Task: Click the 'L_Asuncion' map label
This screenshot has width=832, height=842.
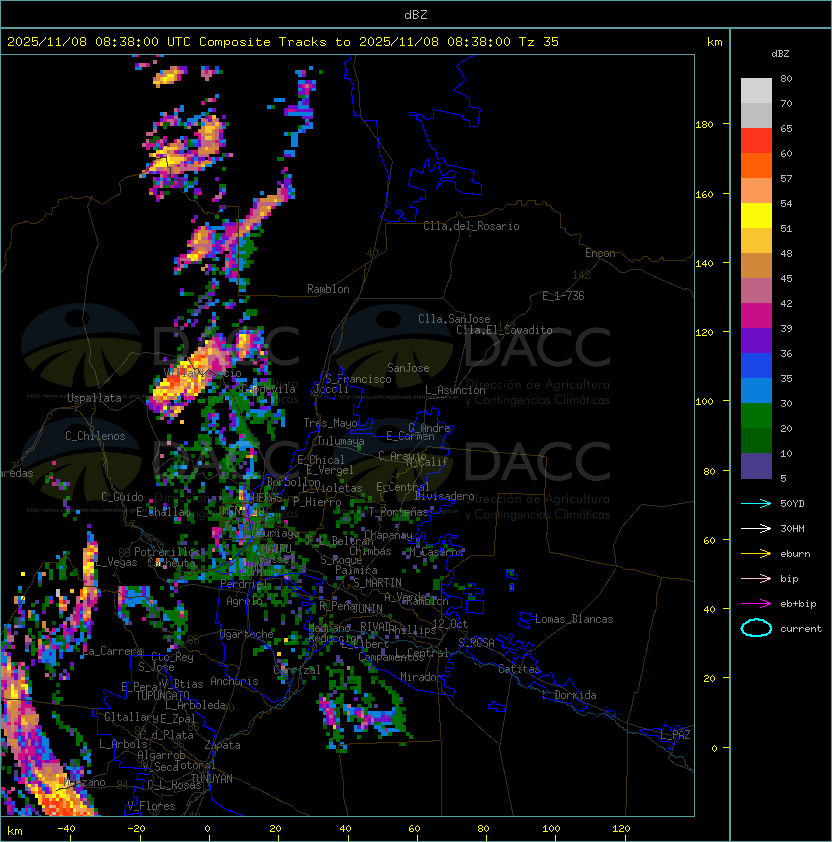Action: (455, 390)
